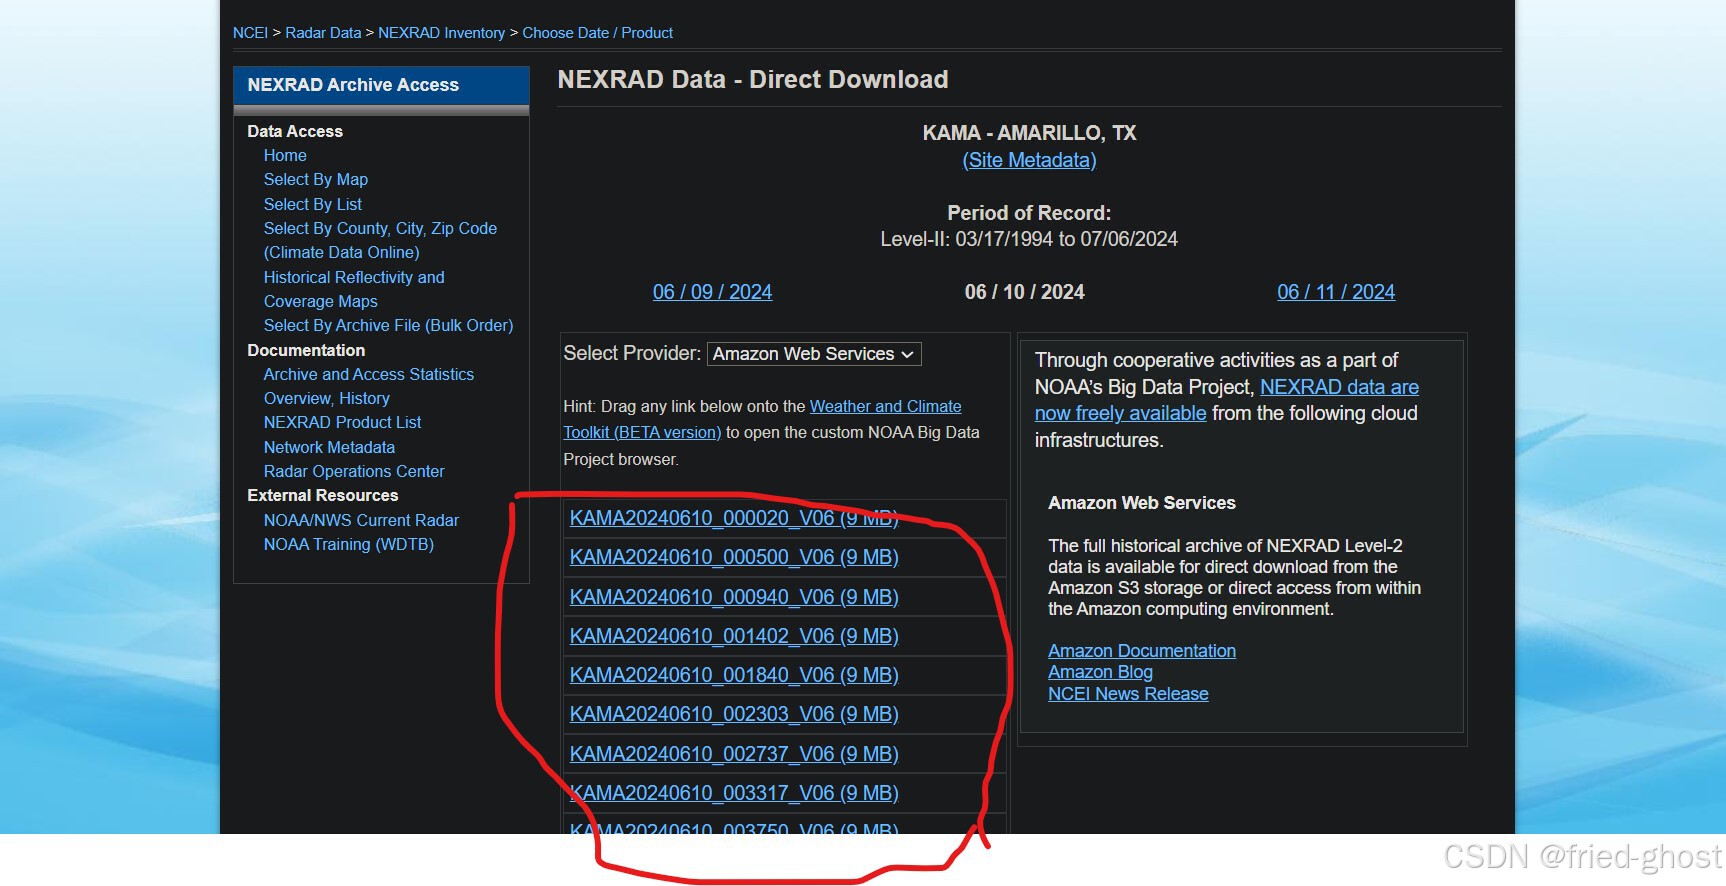
Task: Open Archive and Access Statistics link
Action: pyautogui.click(x=369, y=374)
